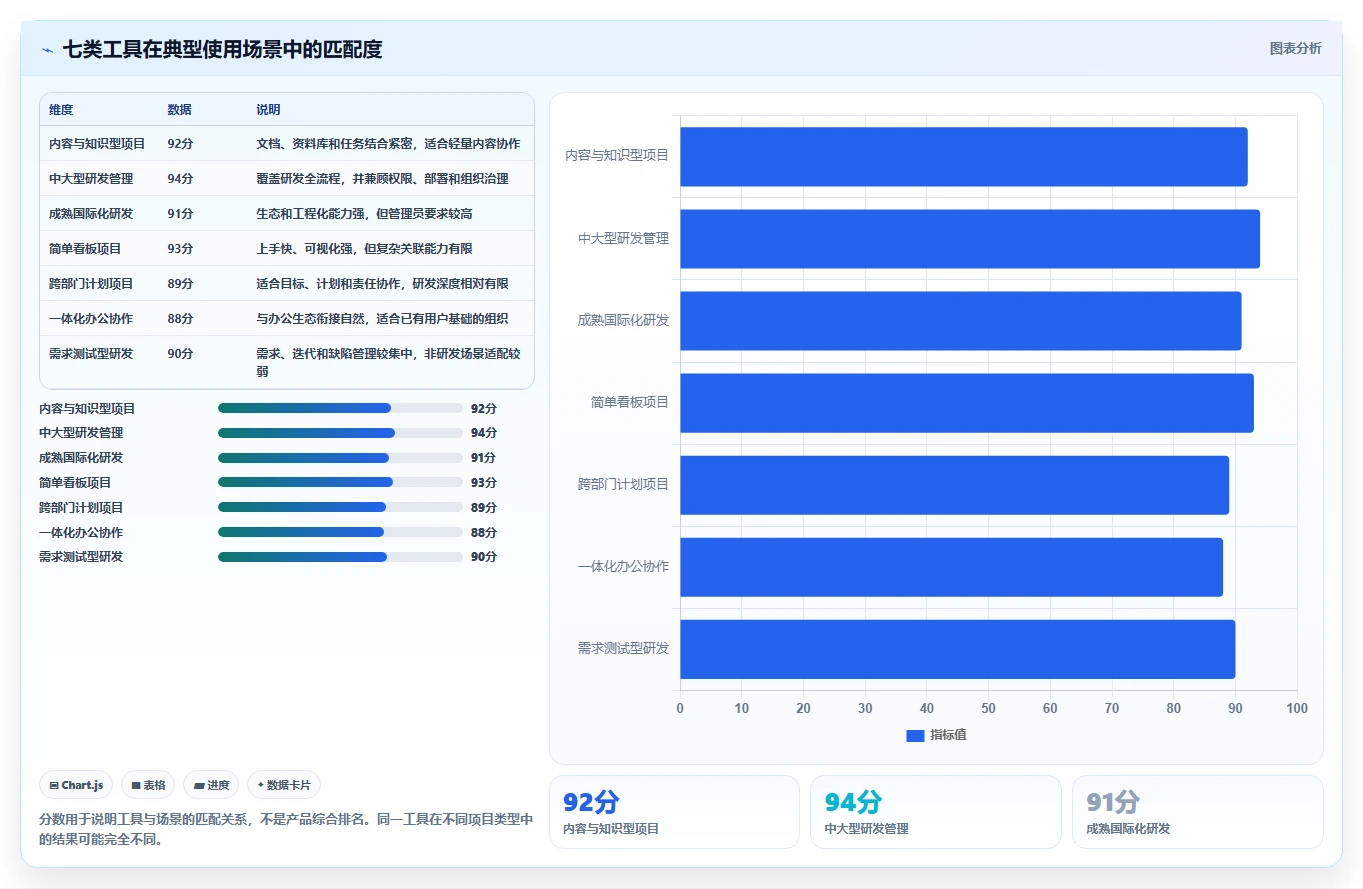Toggle the 指标值 legend item
1363x889 pixels.
coord(936,735)
